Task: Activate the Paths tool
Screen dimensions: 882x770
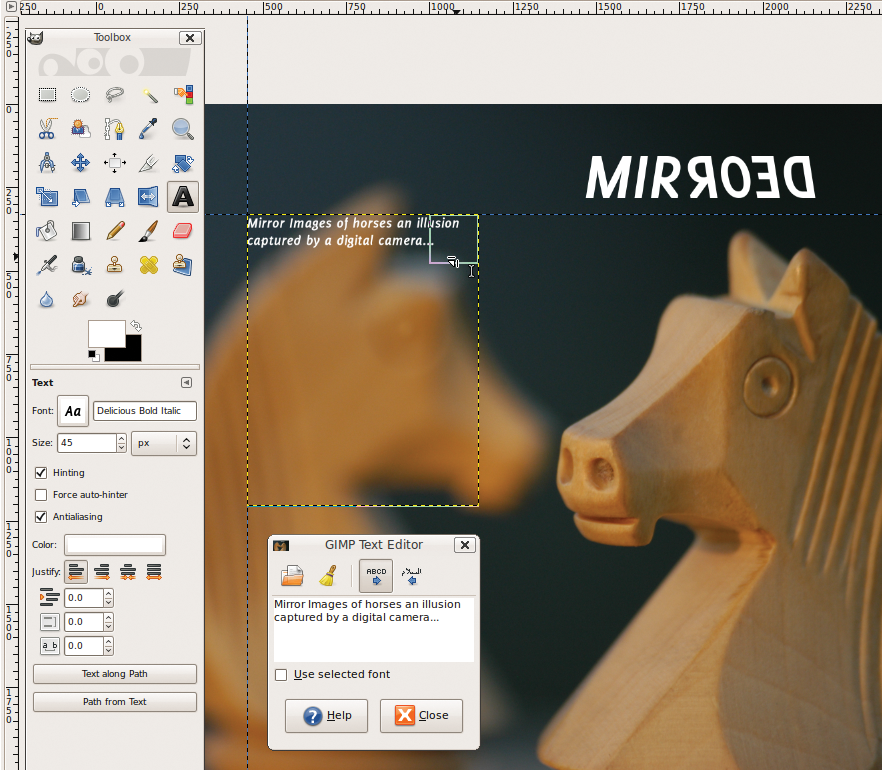Action: click(x=115, y=129)
